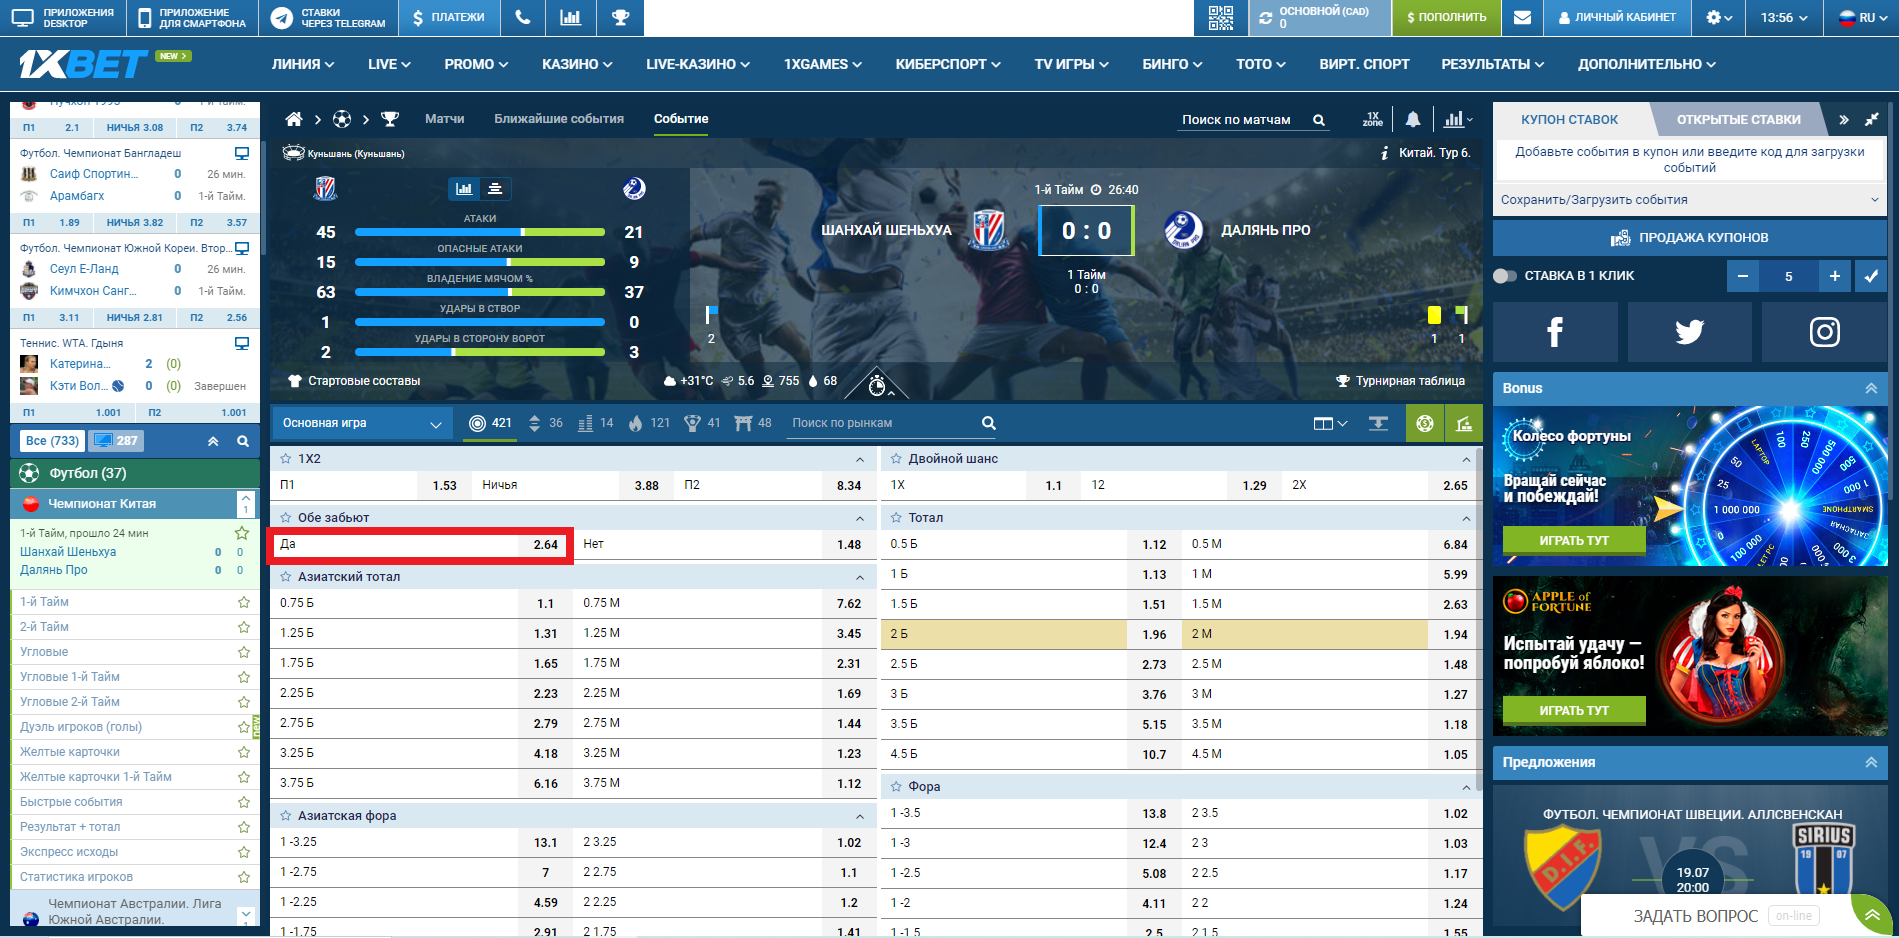Screen dimensions: 1899x938
Task: Collapse the Фора market section
Action: point(1466,787)
